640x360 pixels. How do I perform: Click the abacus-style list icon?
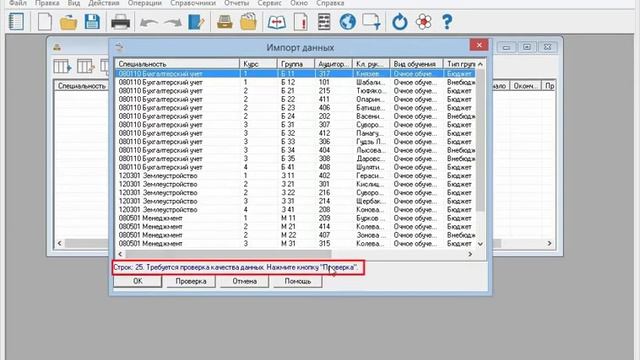324,22
